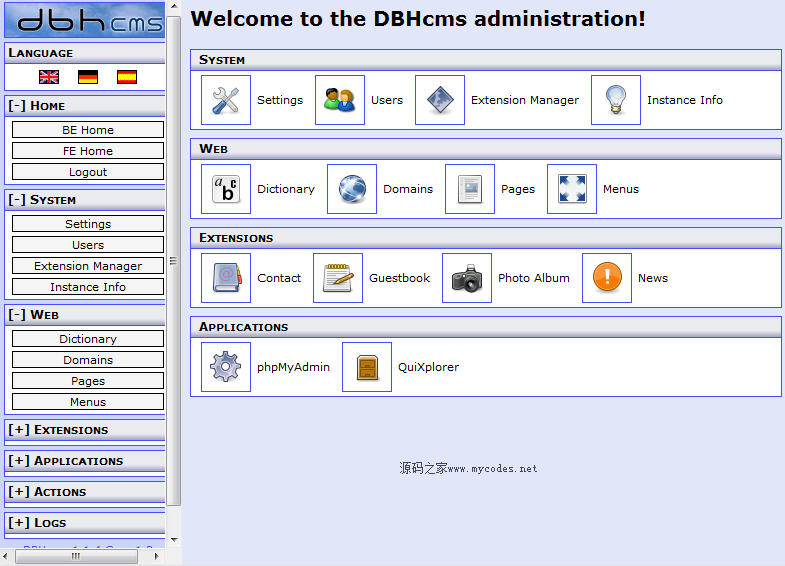Open Dictionary from sidebar menu
The height and width of the screenshot is (566, 785).
click(x=88, y=339)
